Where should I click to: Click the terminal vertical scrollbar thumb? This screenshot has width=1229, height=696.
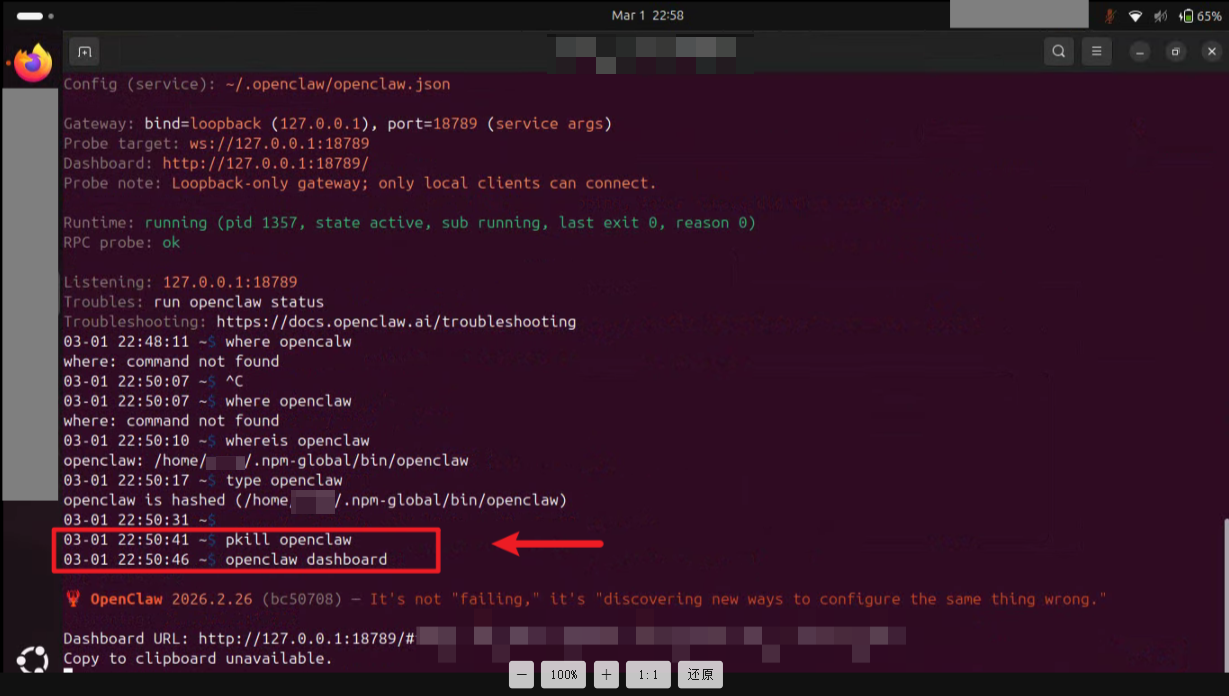1225,595
